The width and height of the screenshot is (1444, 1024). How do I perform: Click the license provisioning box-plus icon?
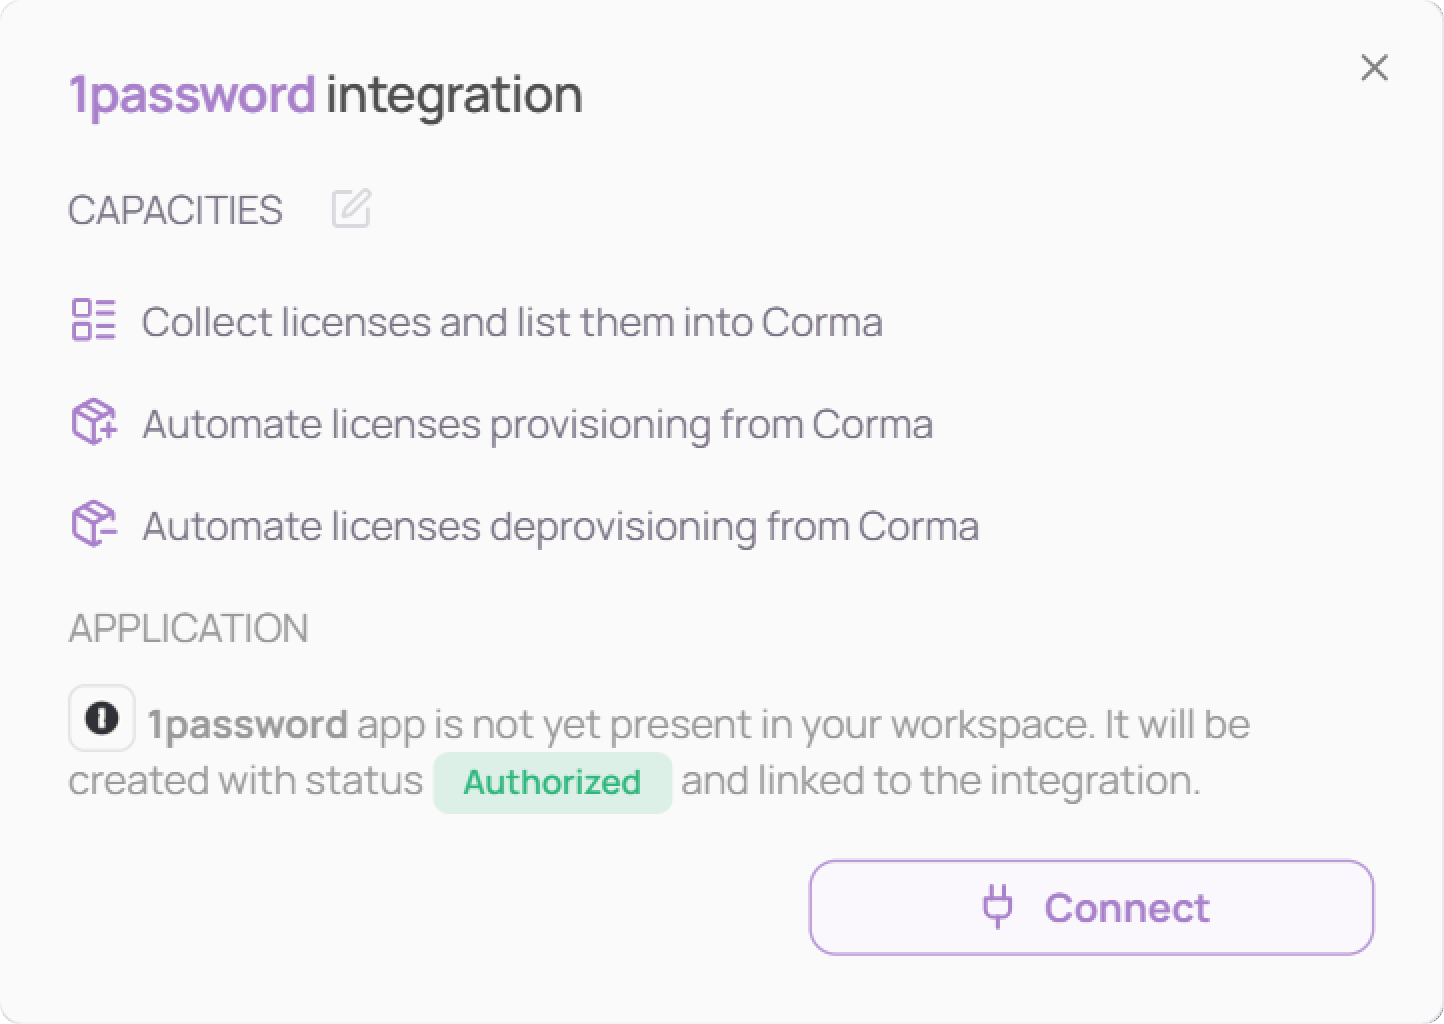94,422
